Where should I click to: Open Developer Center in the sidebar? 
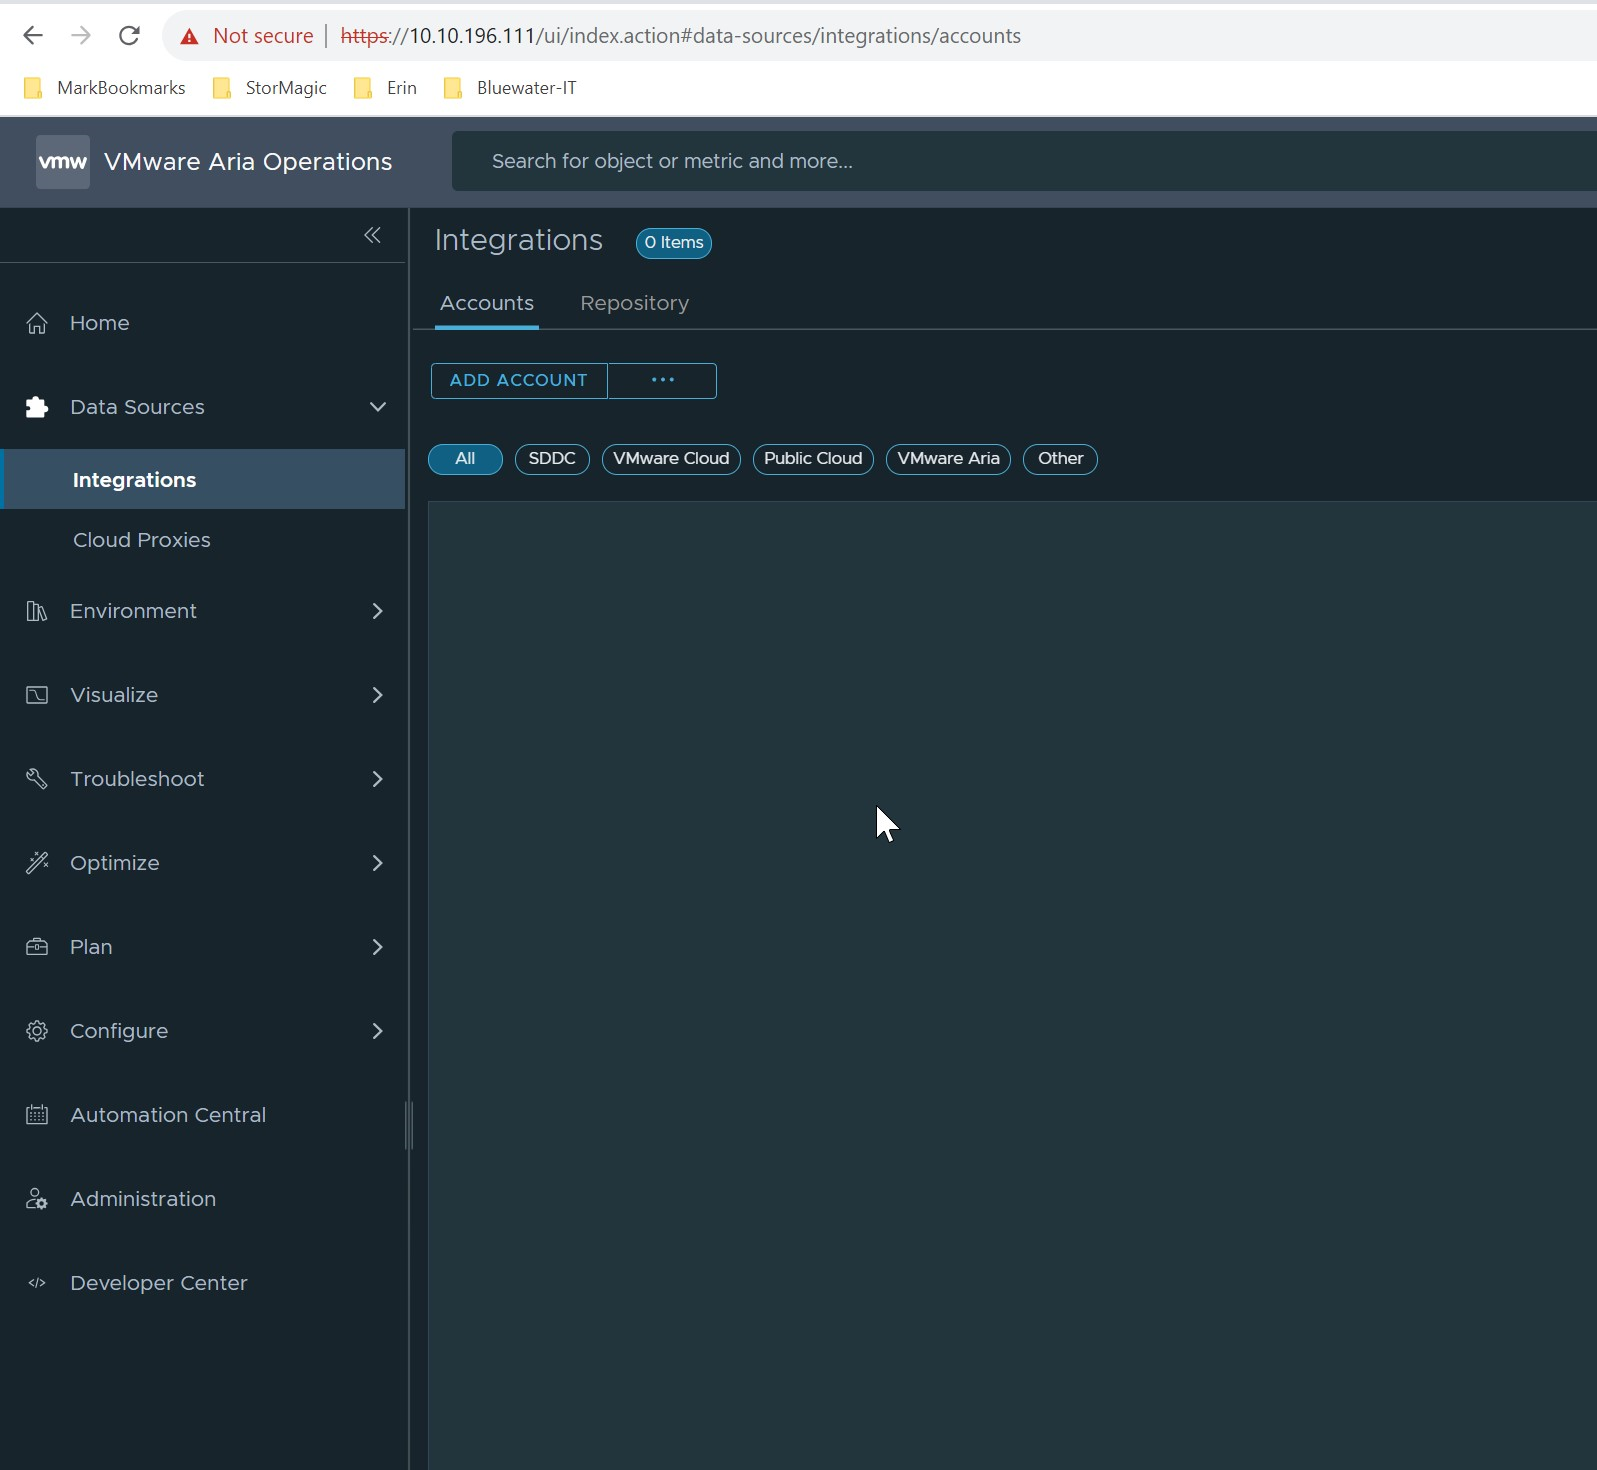click(159, 1283)
